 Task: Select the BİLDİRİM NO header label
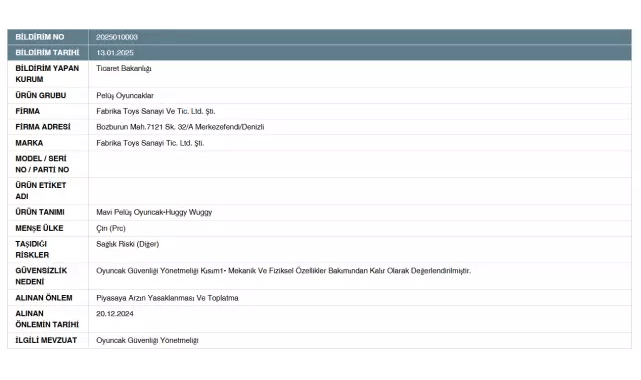click(40, 37)
